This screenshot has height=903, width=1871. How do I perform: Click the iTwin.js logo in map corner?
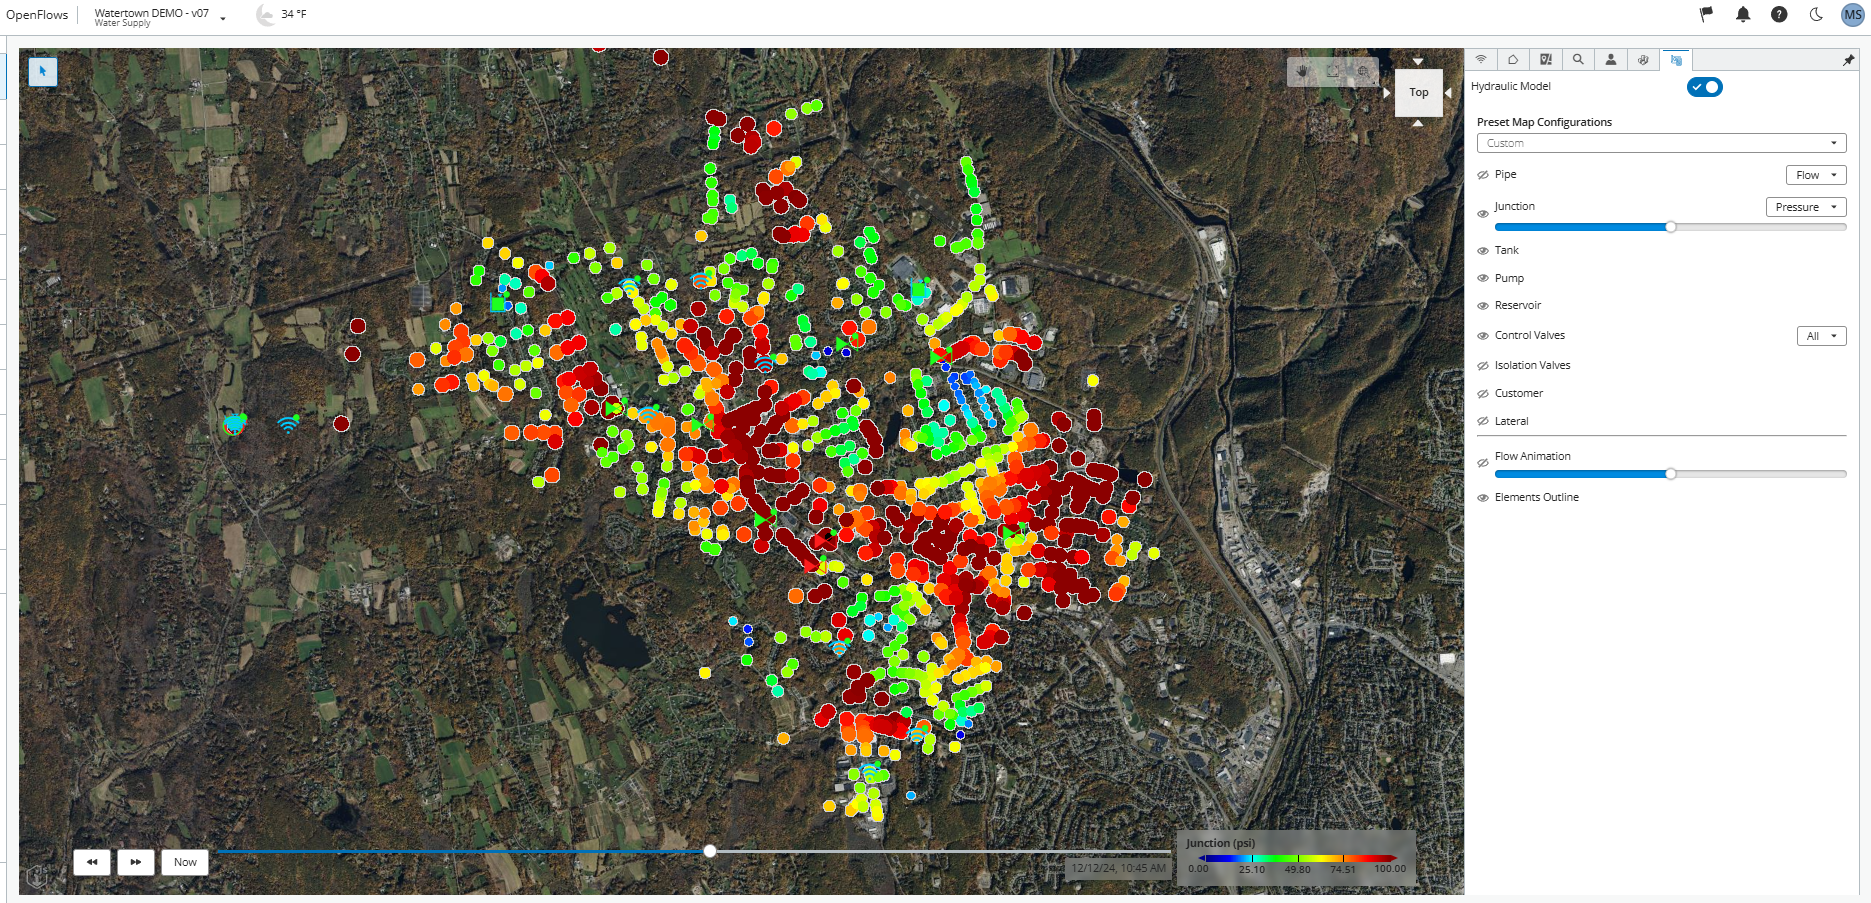point(37,876)
